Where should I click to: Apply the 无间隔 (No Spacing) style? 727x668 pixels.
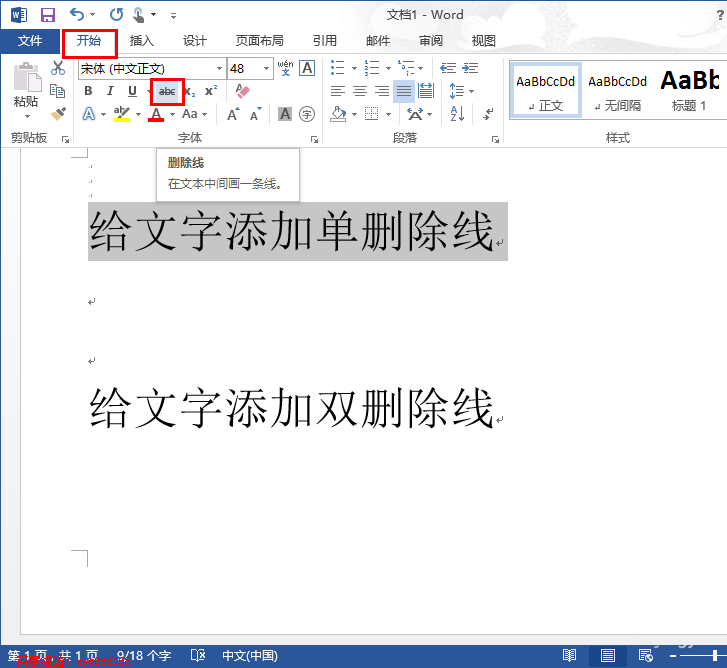coord(617,91)
